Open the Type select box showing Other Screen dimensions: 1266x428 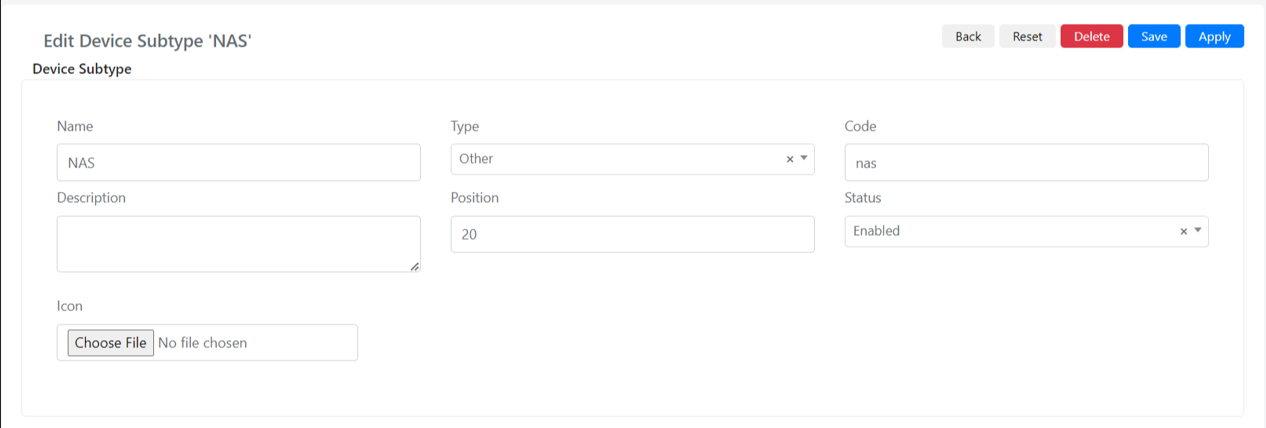633,159
